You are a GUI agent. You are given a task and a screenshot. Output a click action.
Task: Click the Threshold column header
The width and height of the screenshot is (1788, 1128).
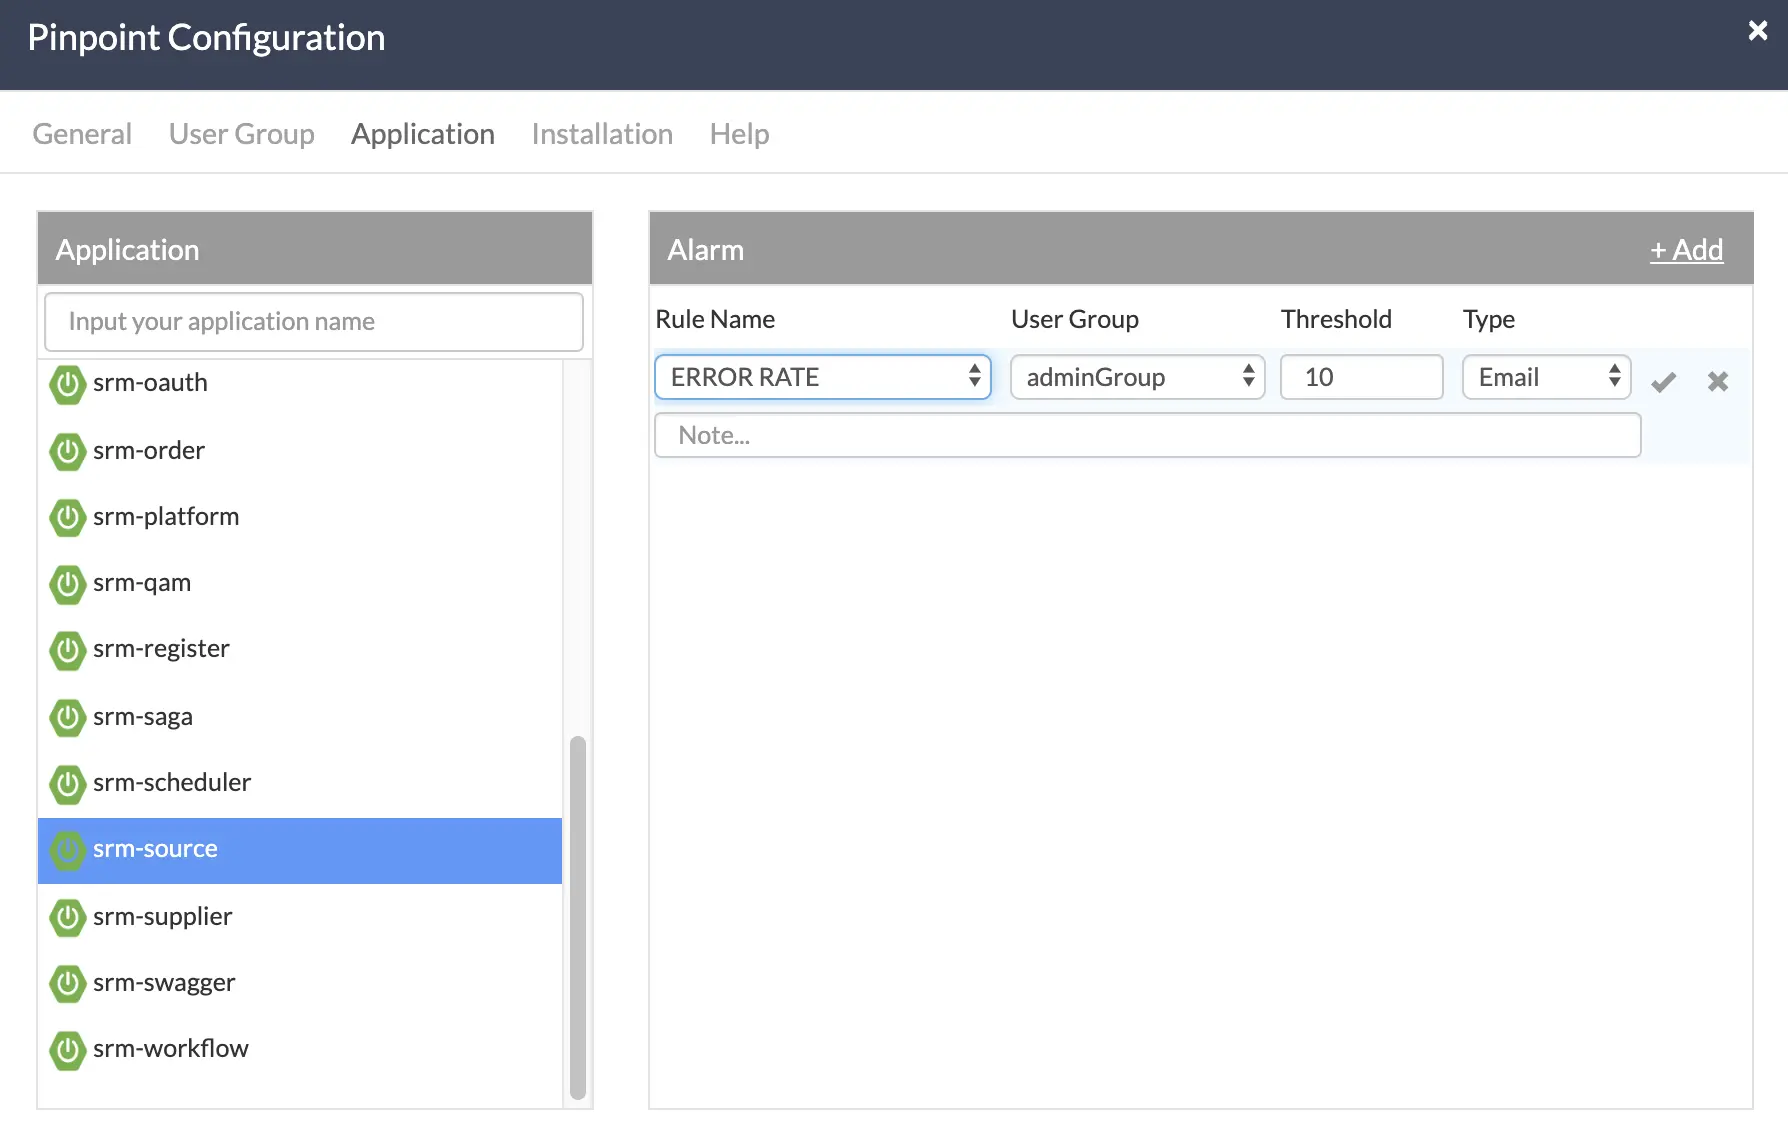click(1336, 319)
